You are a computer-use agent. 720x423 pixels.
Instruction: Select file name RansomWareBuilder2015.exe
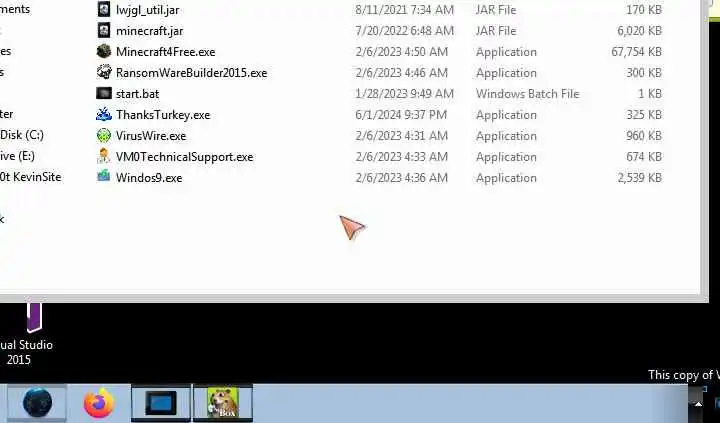tap(191, 73)
